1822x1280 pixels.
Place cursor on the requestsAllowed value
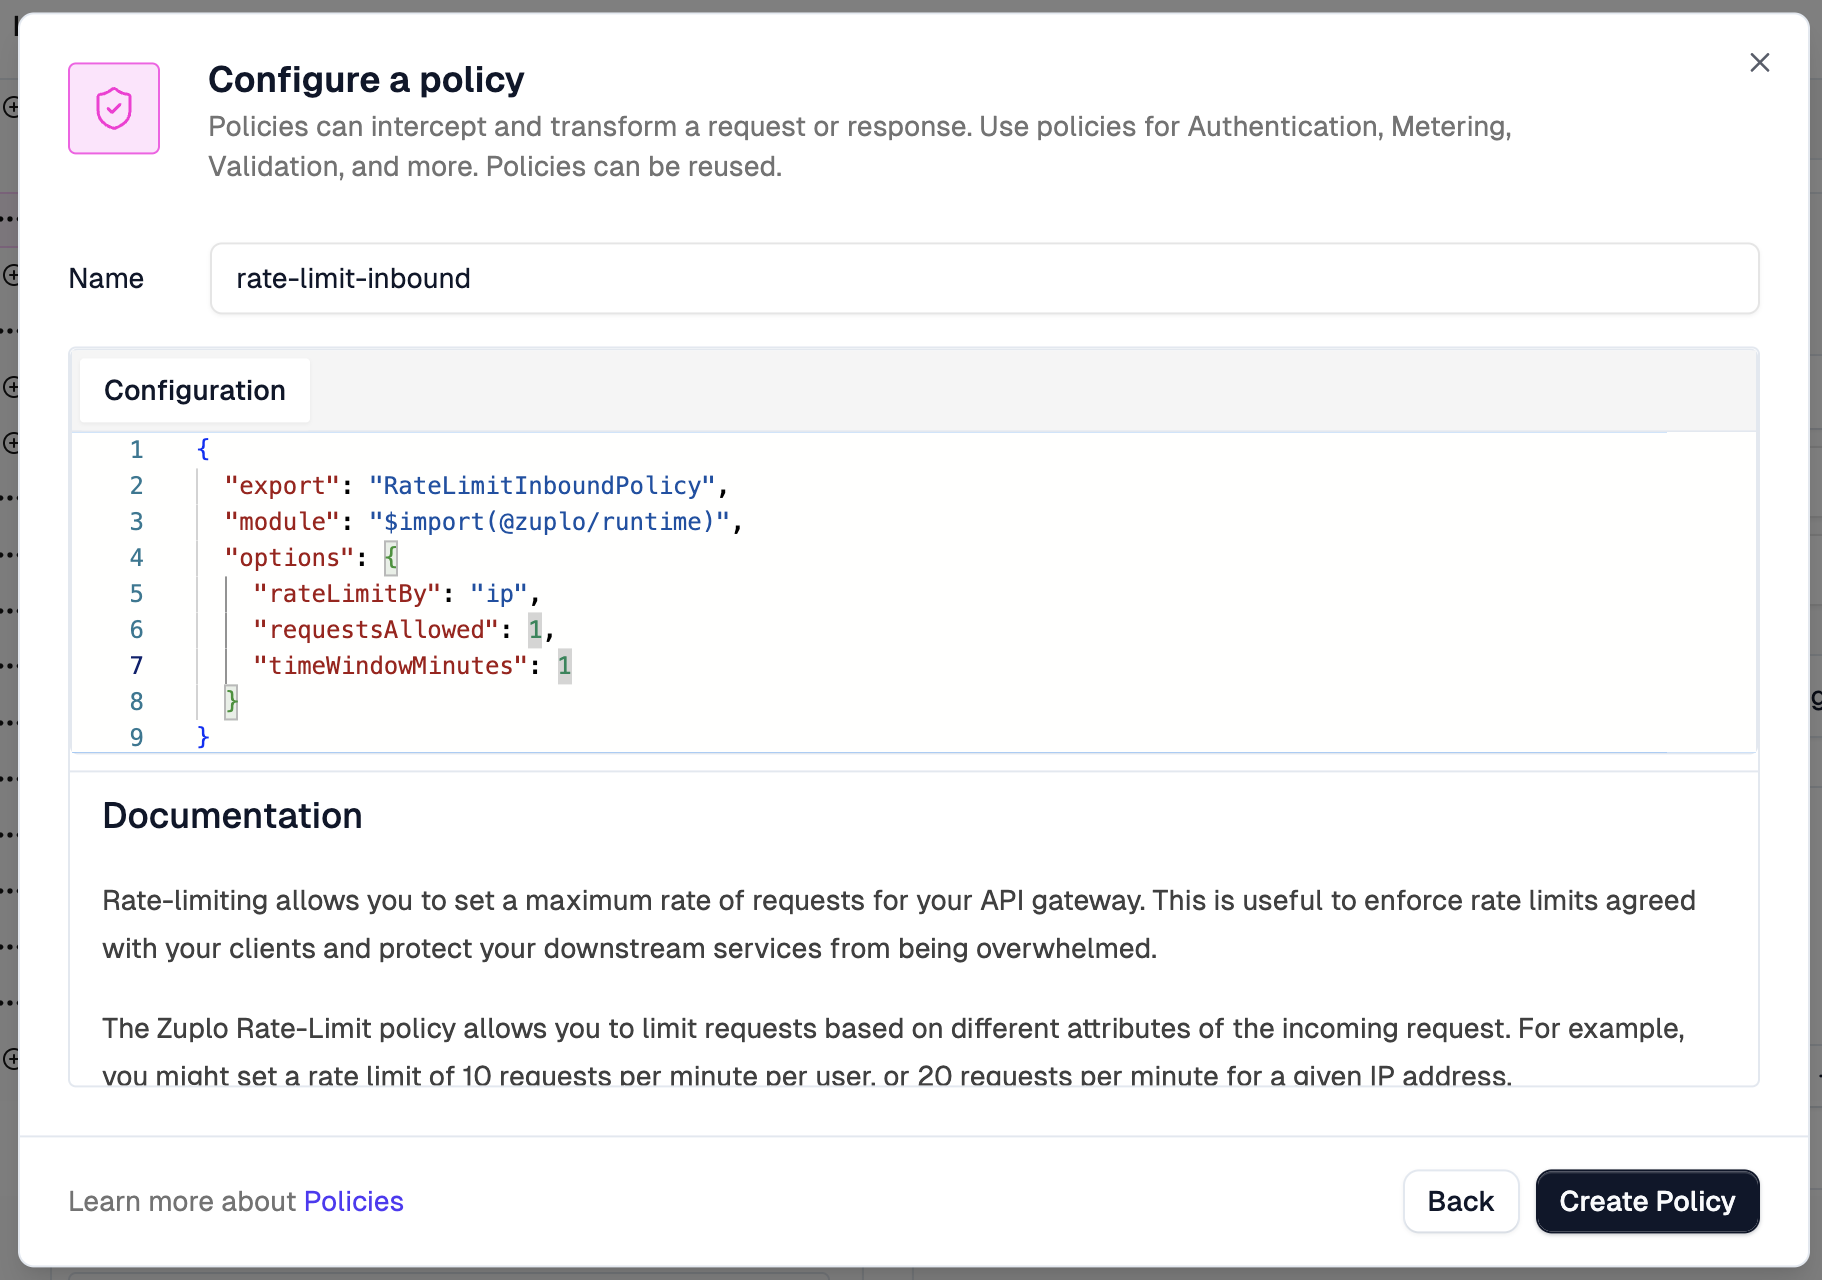click(535, 630)
